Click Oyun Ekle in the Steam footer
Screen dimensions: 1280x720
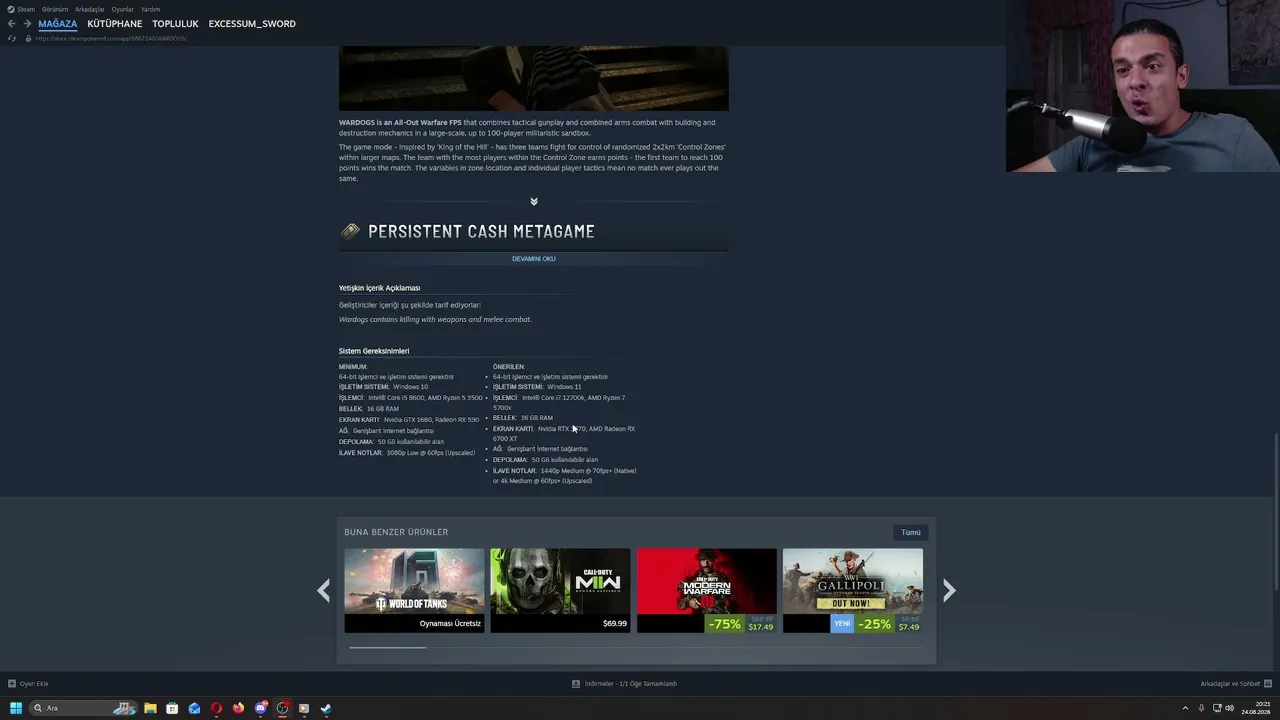coord(34,684)
